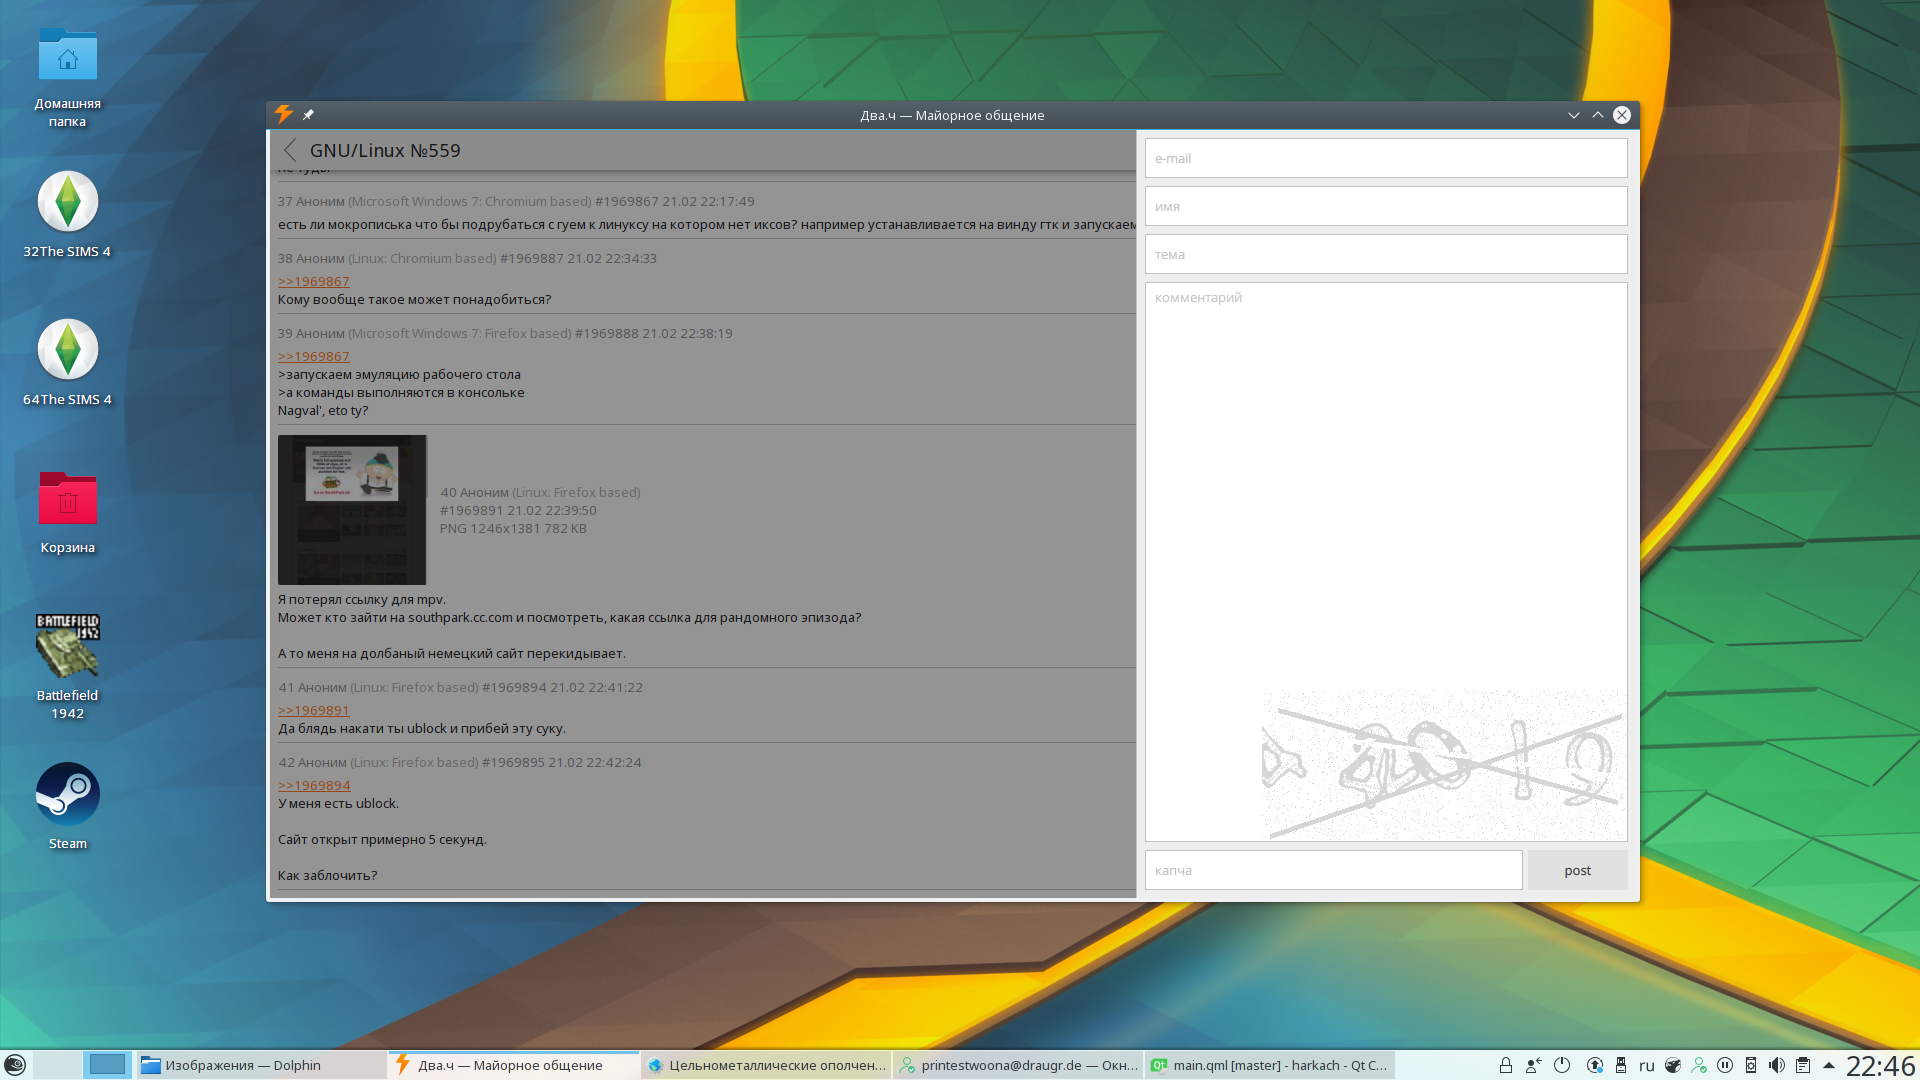This screenshot has height=1080, width=1920.
Task: Toggle the pin window icon in title bar
Action: (x=308, y=115)
